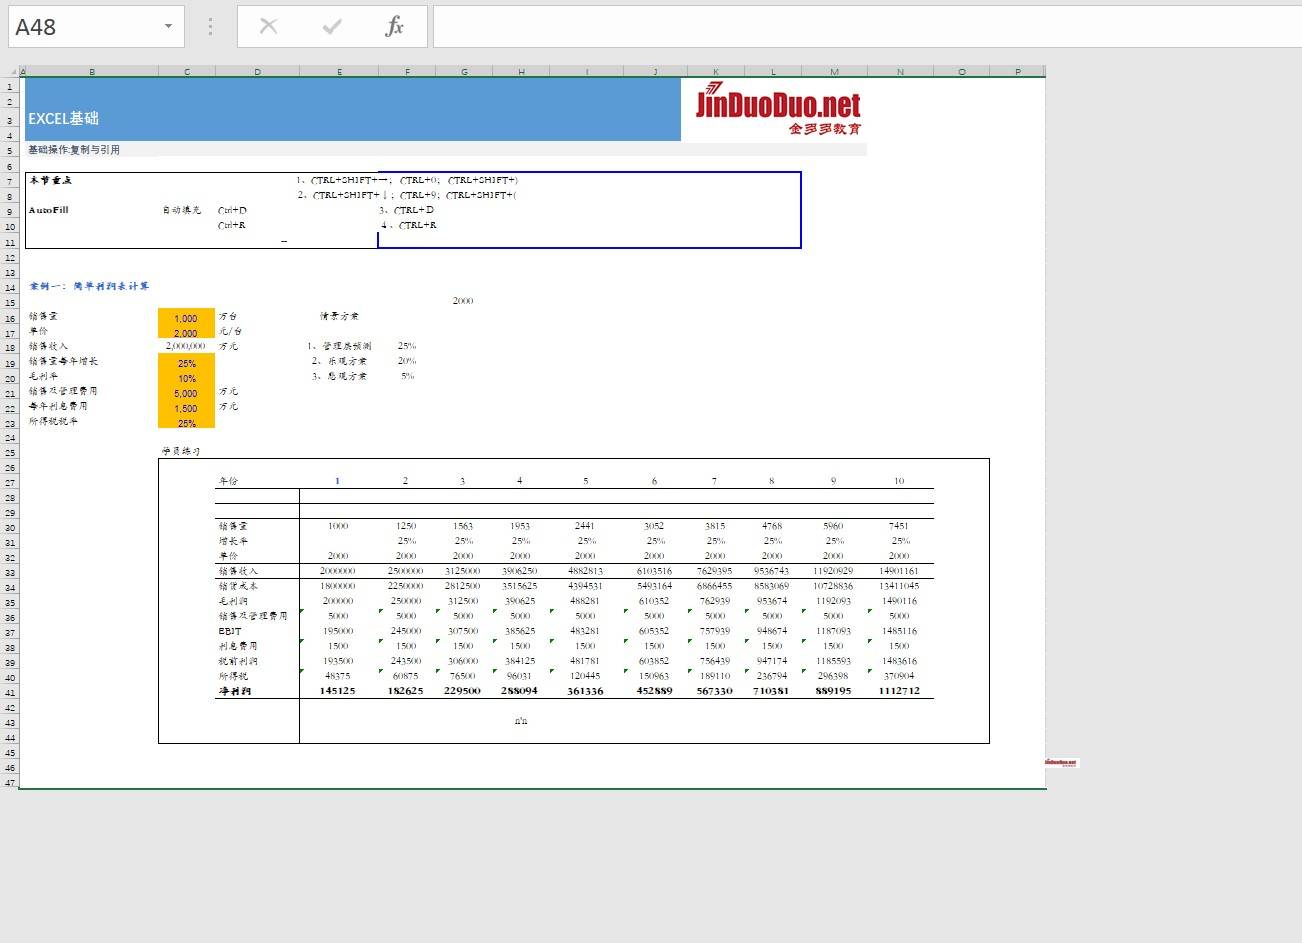
Task: Expand the Name Box dropdown arrow
Action: (x=168, y=27)
